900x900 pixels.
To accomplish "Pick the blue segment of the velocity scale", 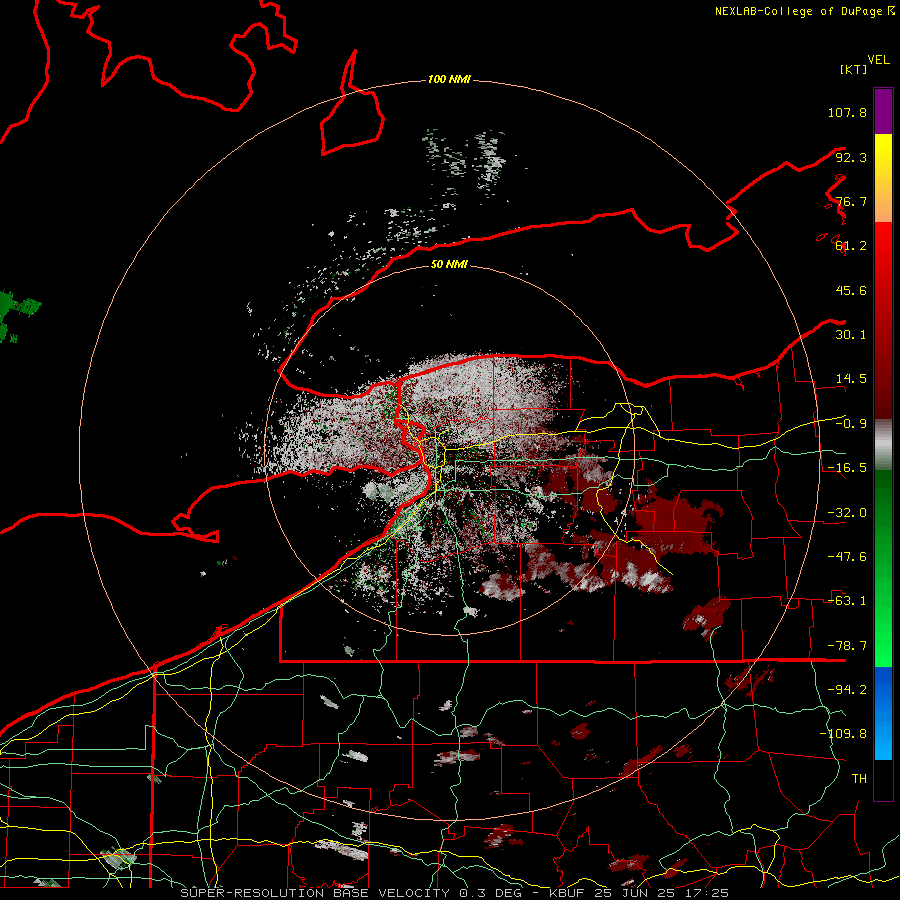I will (x=883, y=713).
